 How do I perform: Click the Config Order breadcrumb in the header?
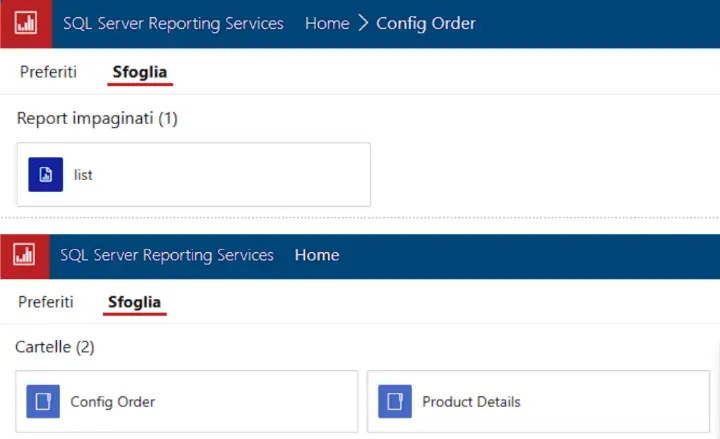click(x=426, y=23)
